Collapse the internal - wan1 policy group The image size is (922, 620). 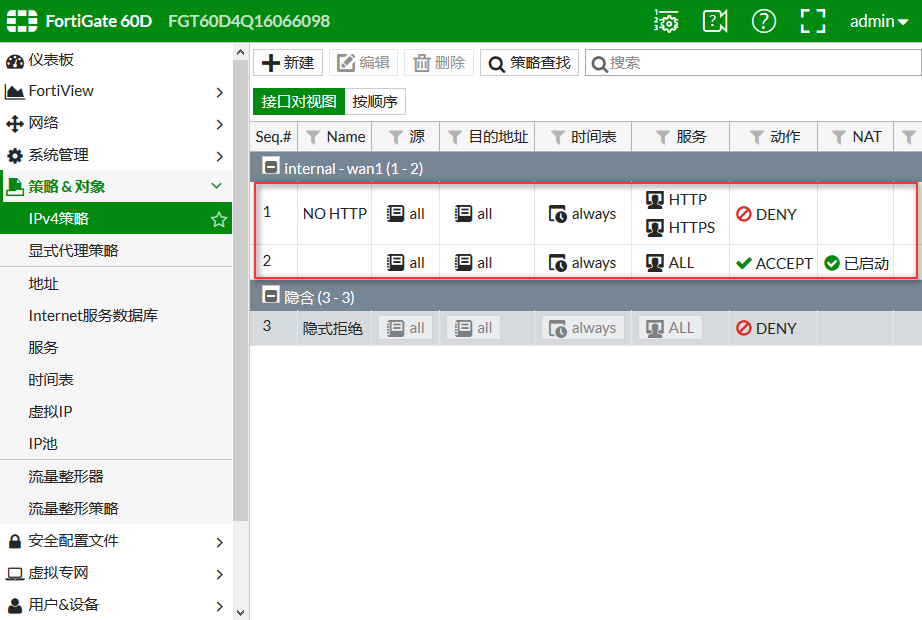(x=270, y=167)
